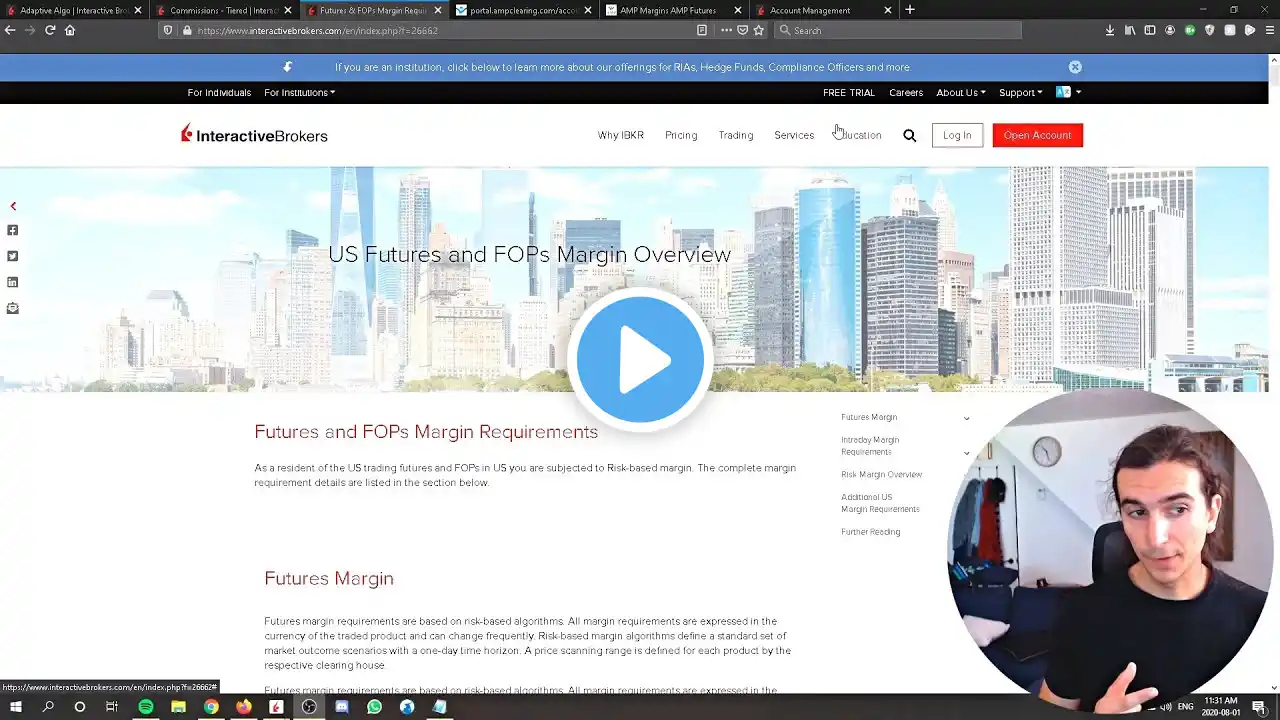Open the Trading menu
1280x720 pixels.
tap(736, 135)
